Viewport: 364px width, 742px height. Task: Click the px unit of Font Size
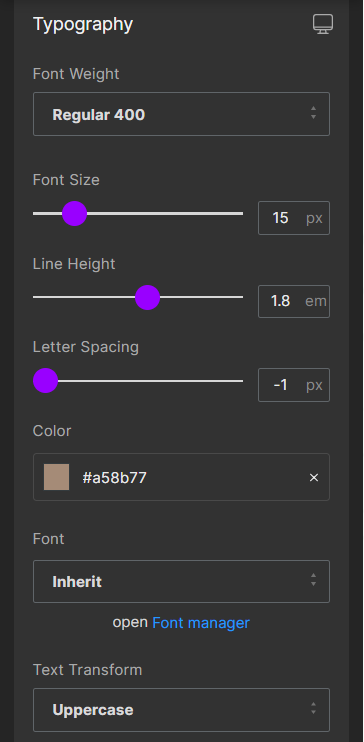pos(314,218)
